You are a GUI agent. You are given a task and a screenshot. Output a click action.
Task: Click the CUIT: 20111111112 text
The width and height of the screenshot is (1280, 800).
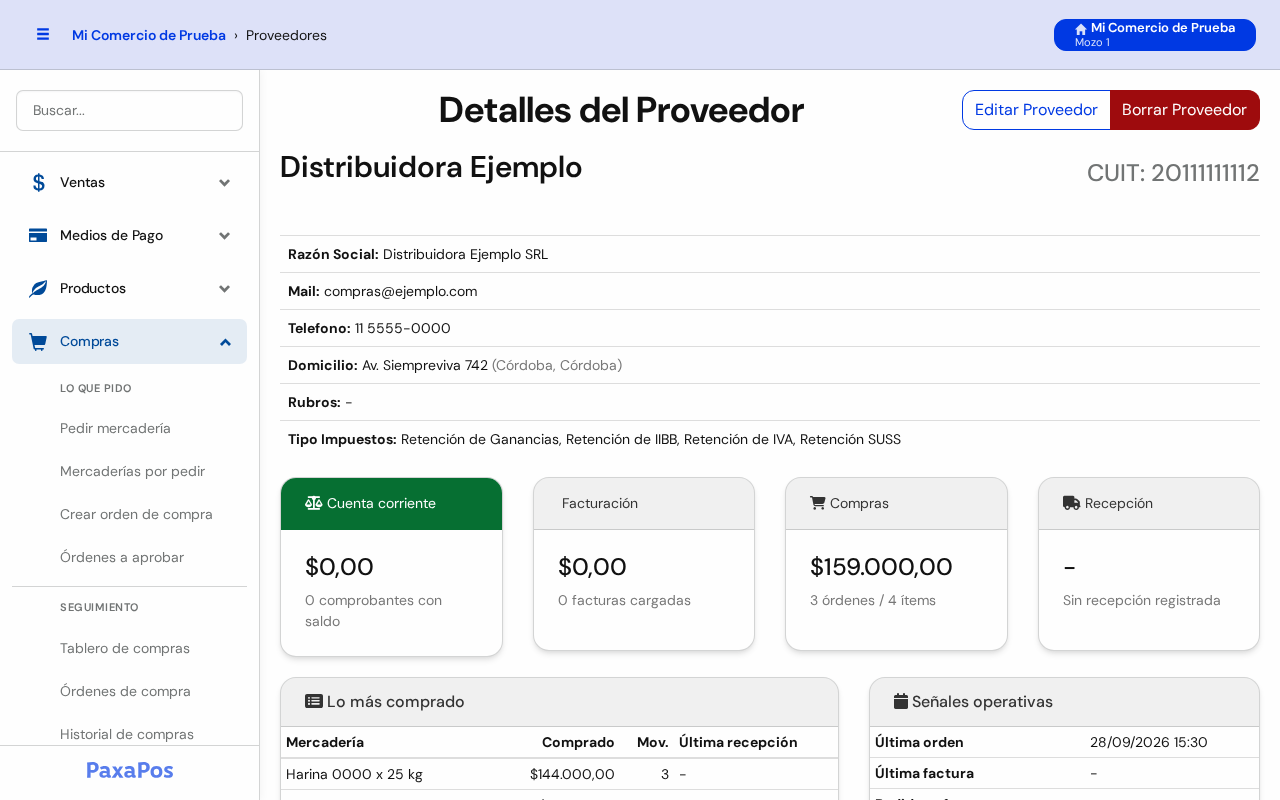pyautogui.click(x=1173, y=173)
